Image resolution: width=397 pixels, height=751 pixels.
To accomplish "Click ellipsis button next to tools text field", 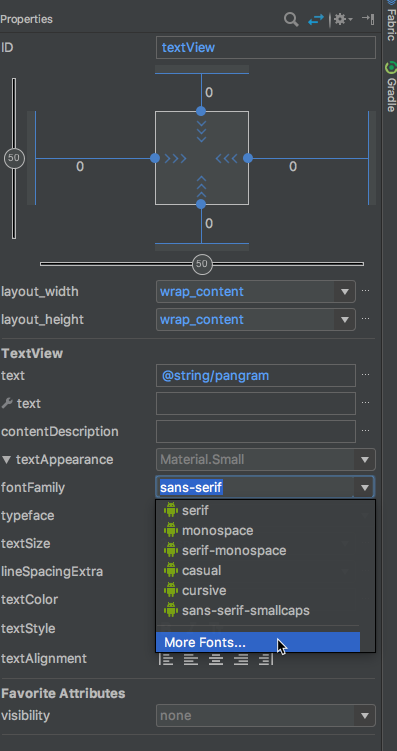I will pos(365,402).
